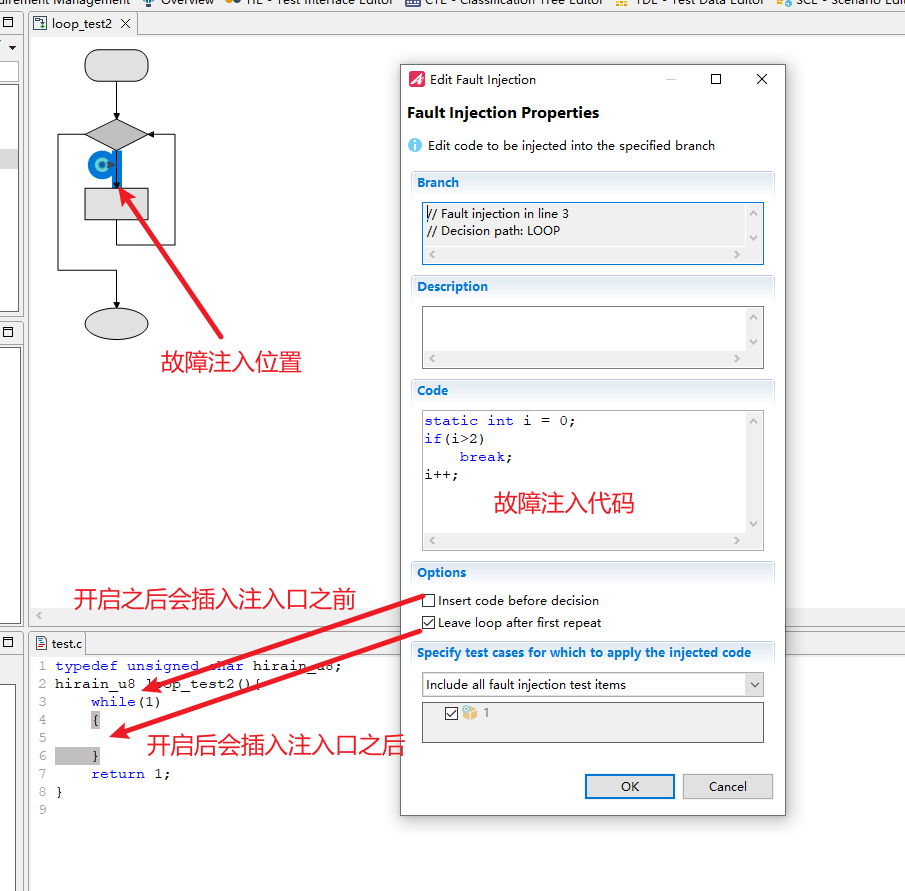905x891 pixels.
Task: Click the view icon left of loop_test2 tab
Action: tap(8, 23)
